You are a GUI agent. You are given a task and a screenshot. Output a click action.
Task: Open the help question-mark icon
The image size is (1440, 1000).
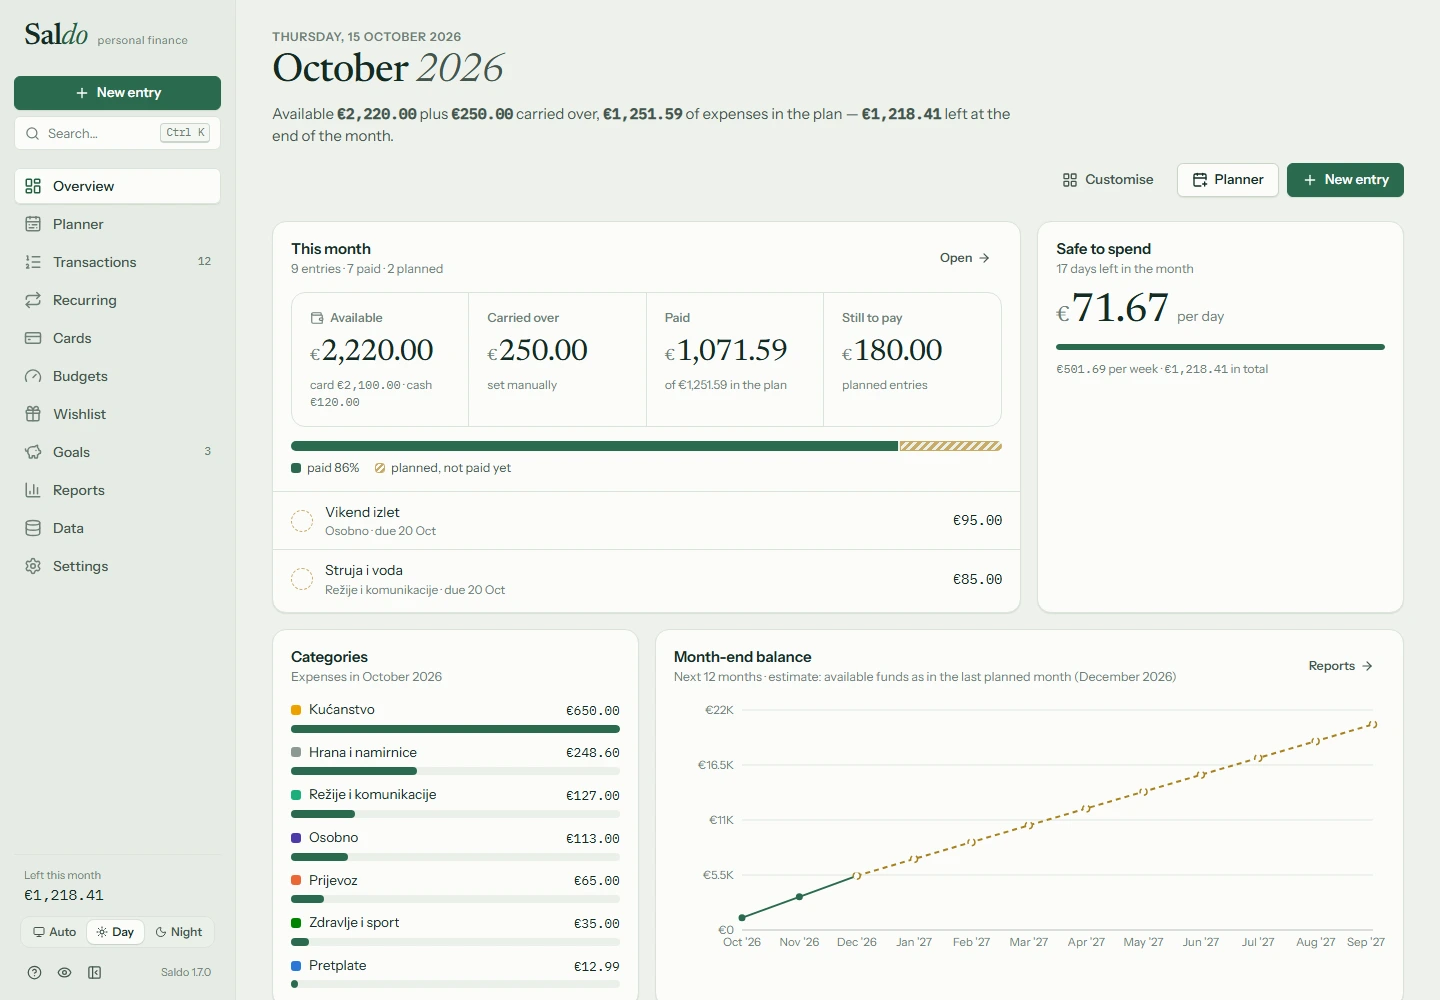pyautogui.click(x=34, y=972)
